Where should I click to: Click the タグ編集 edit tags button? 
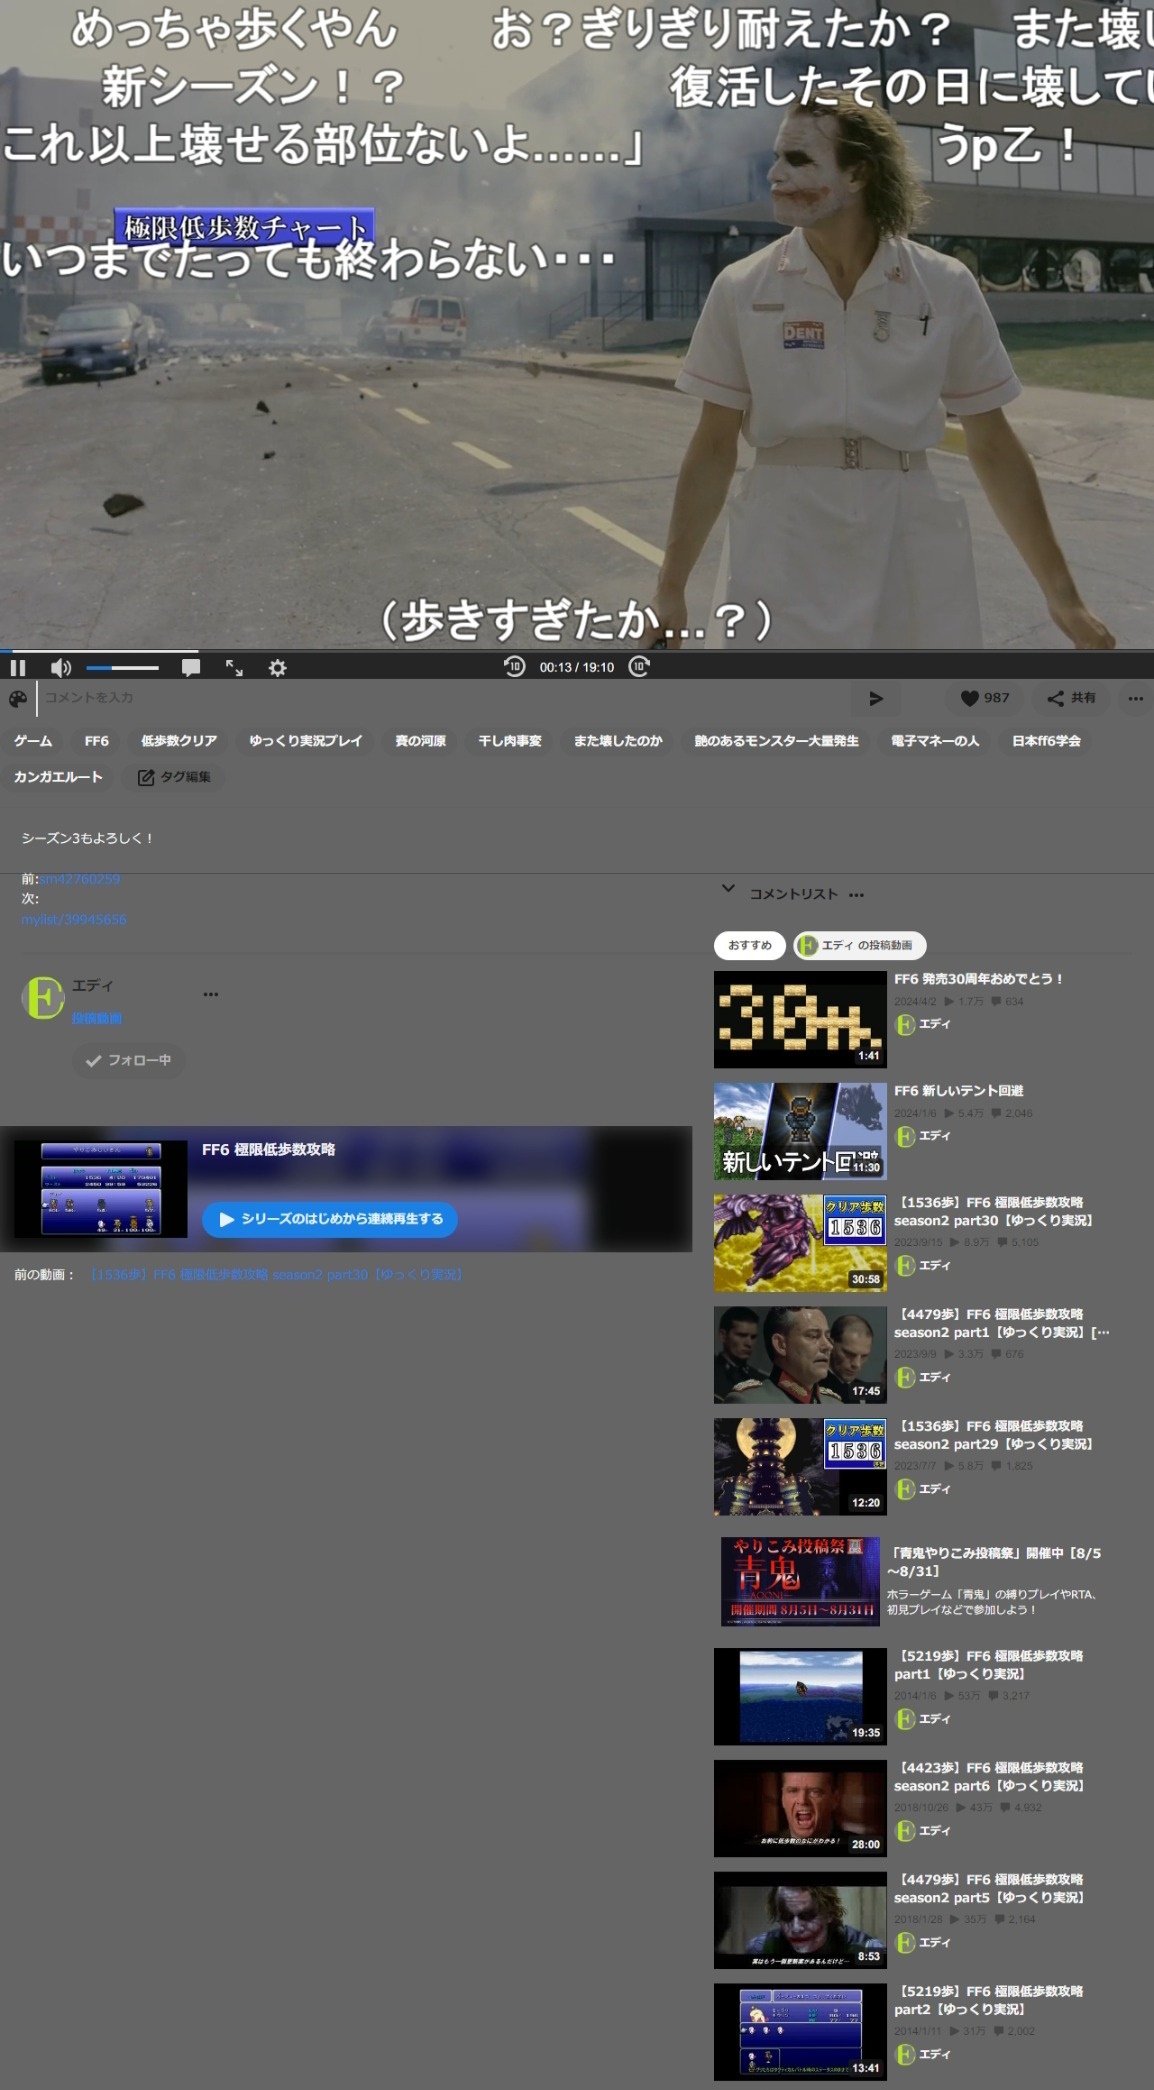[x=174, y=777]
